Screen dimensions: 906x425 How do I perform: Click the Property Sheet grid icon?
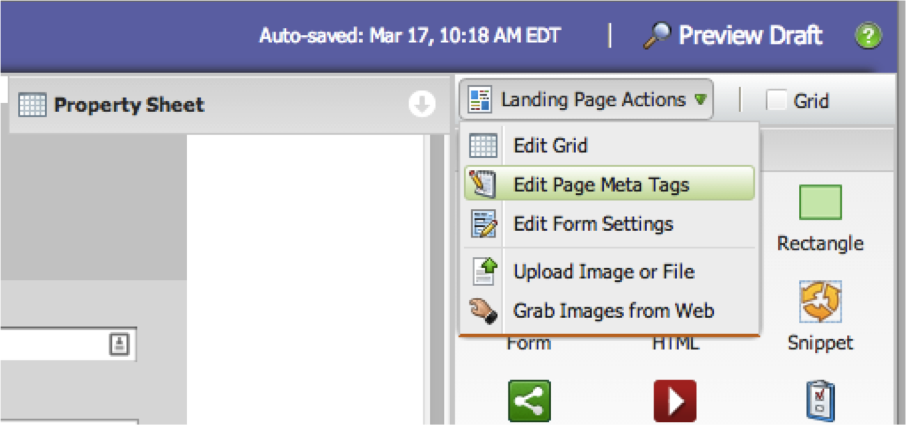click(x=32, y=105)
